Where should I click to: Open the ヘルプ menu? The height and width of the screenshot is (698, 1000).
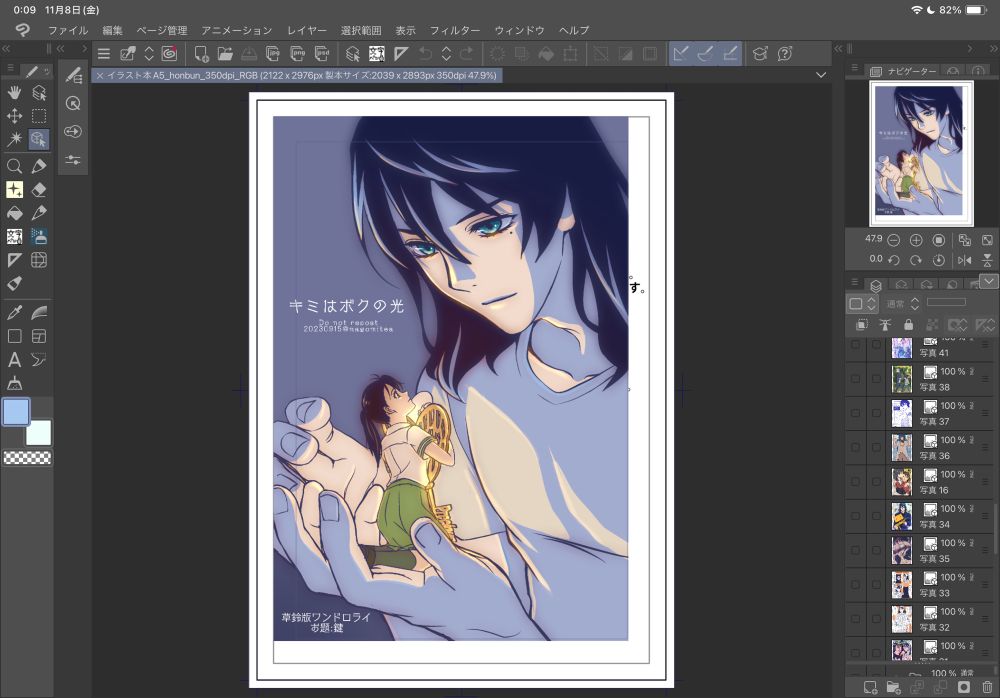[574, 30]
